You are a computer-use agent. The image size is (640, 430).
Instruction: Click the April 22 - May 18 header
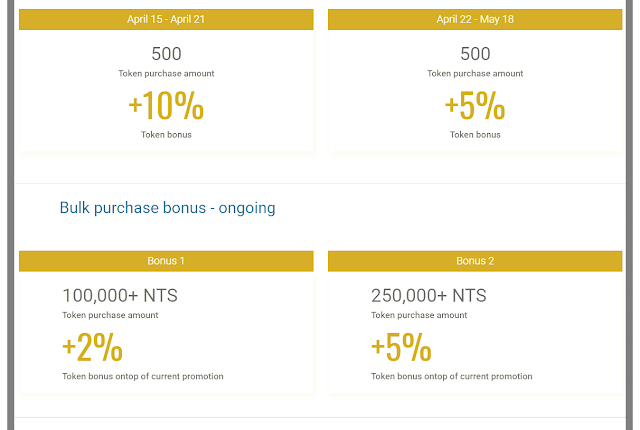(474, 19)
